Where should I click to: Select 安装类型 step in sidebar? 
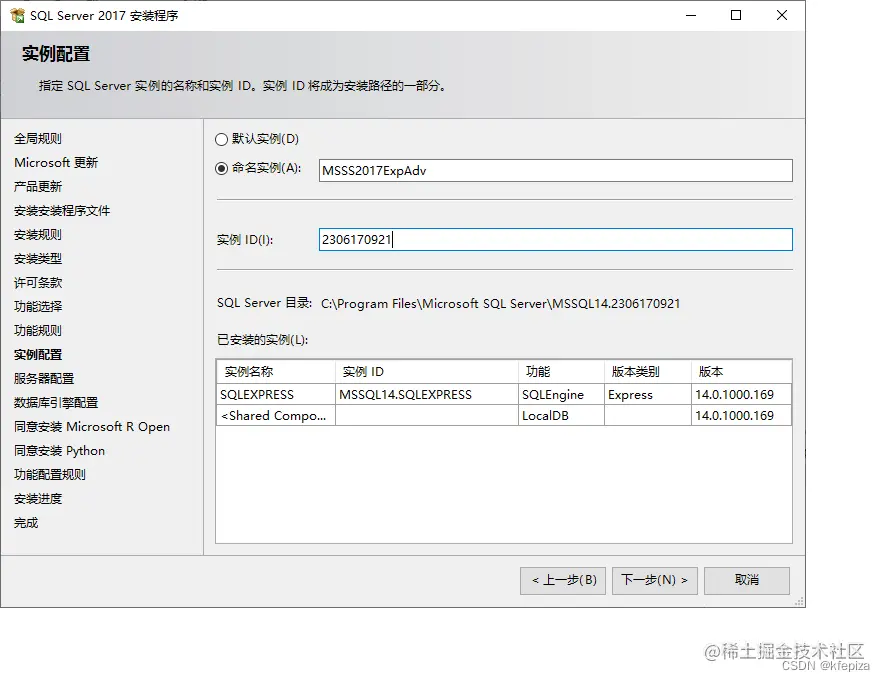pyautogui.click(x=38, y=259)
